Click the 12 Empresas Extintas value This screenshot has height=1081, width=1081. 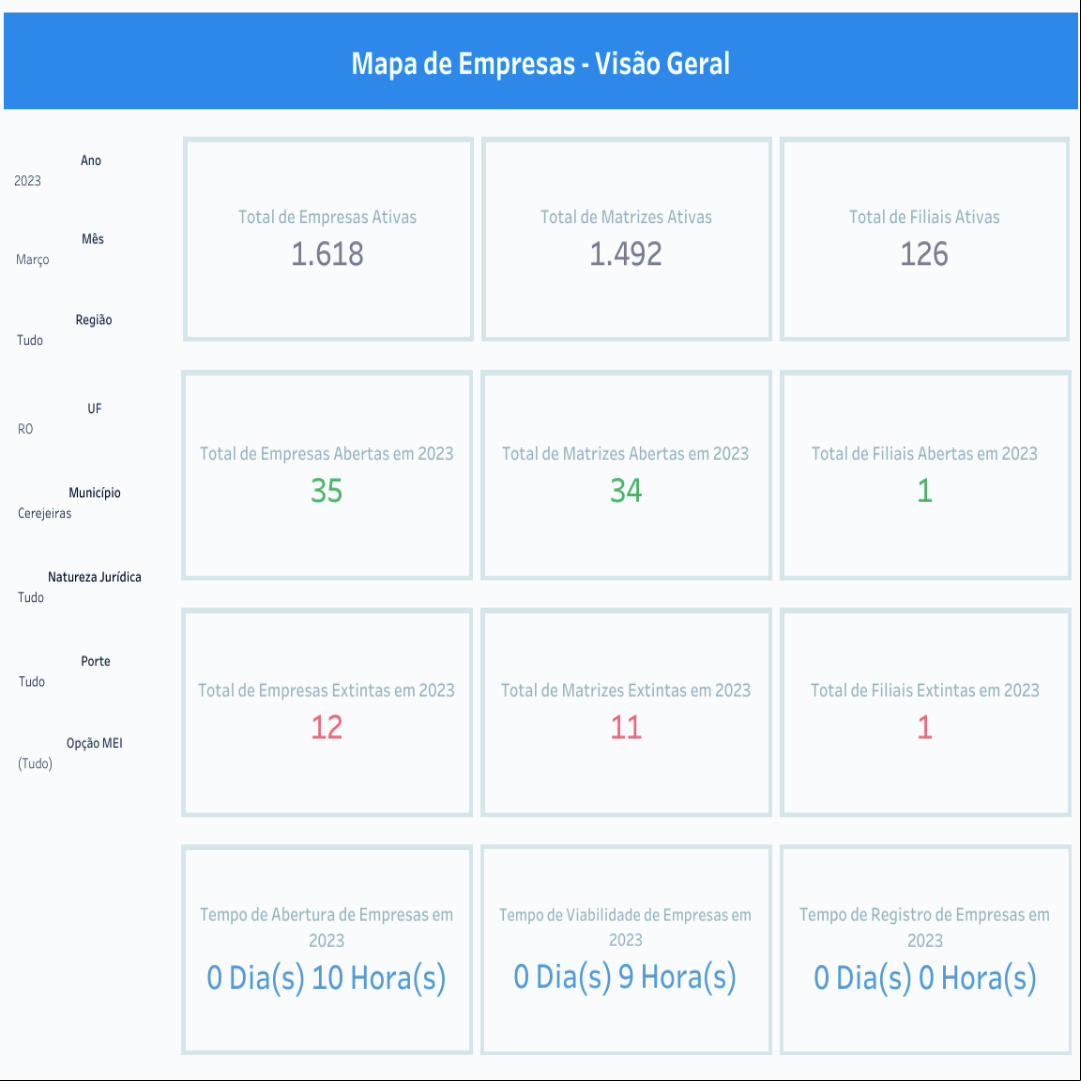(x=327, y=727)
